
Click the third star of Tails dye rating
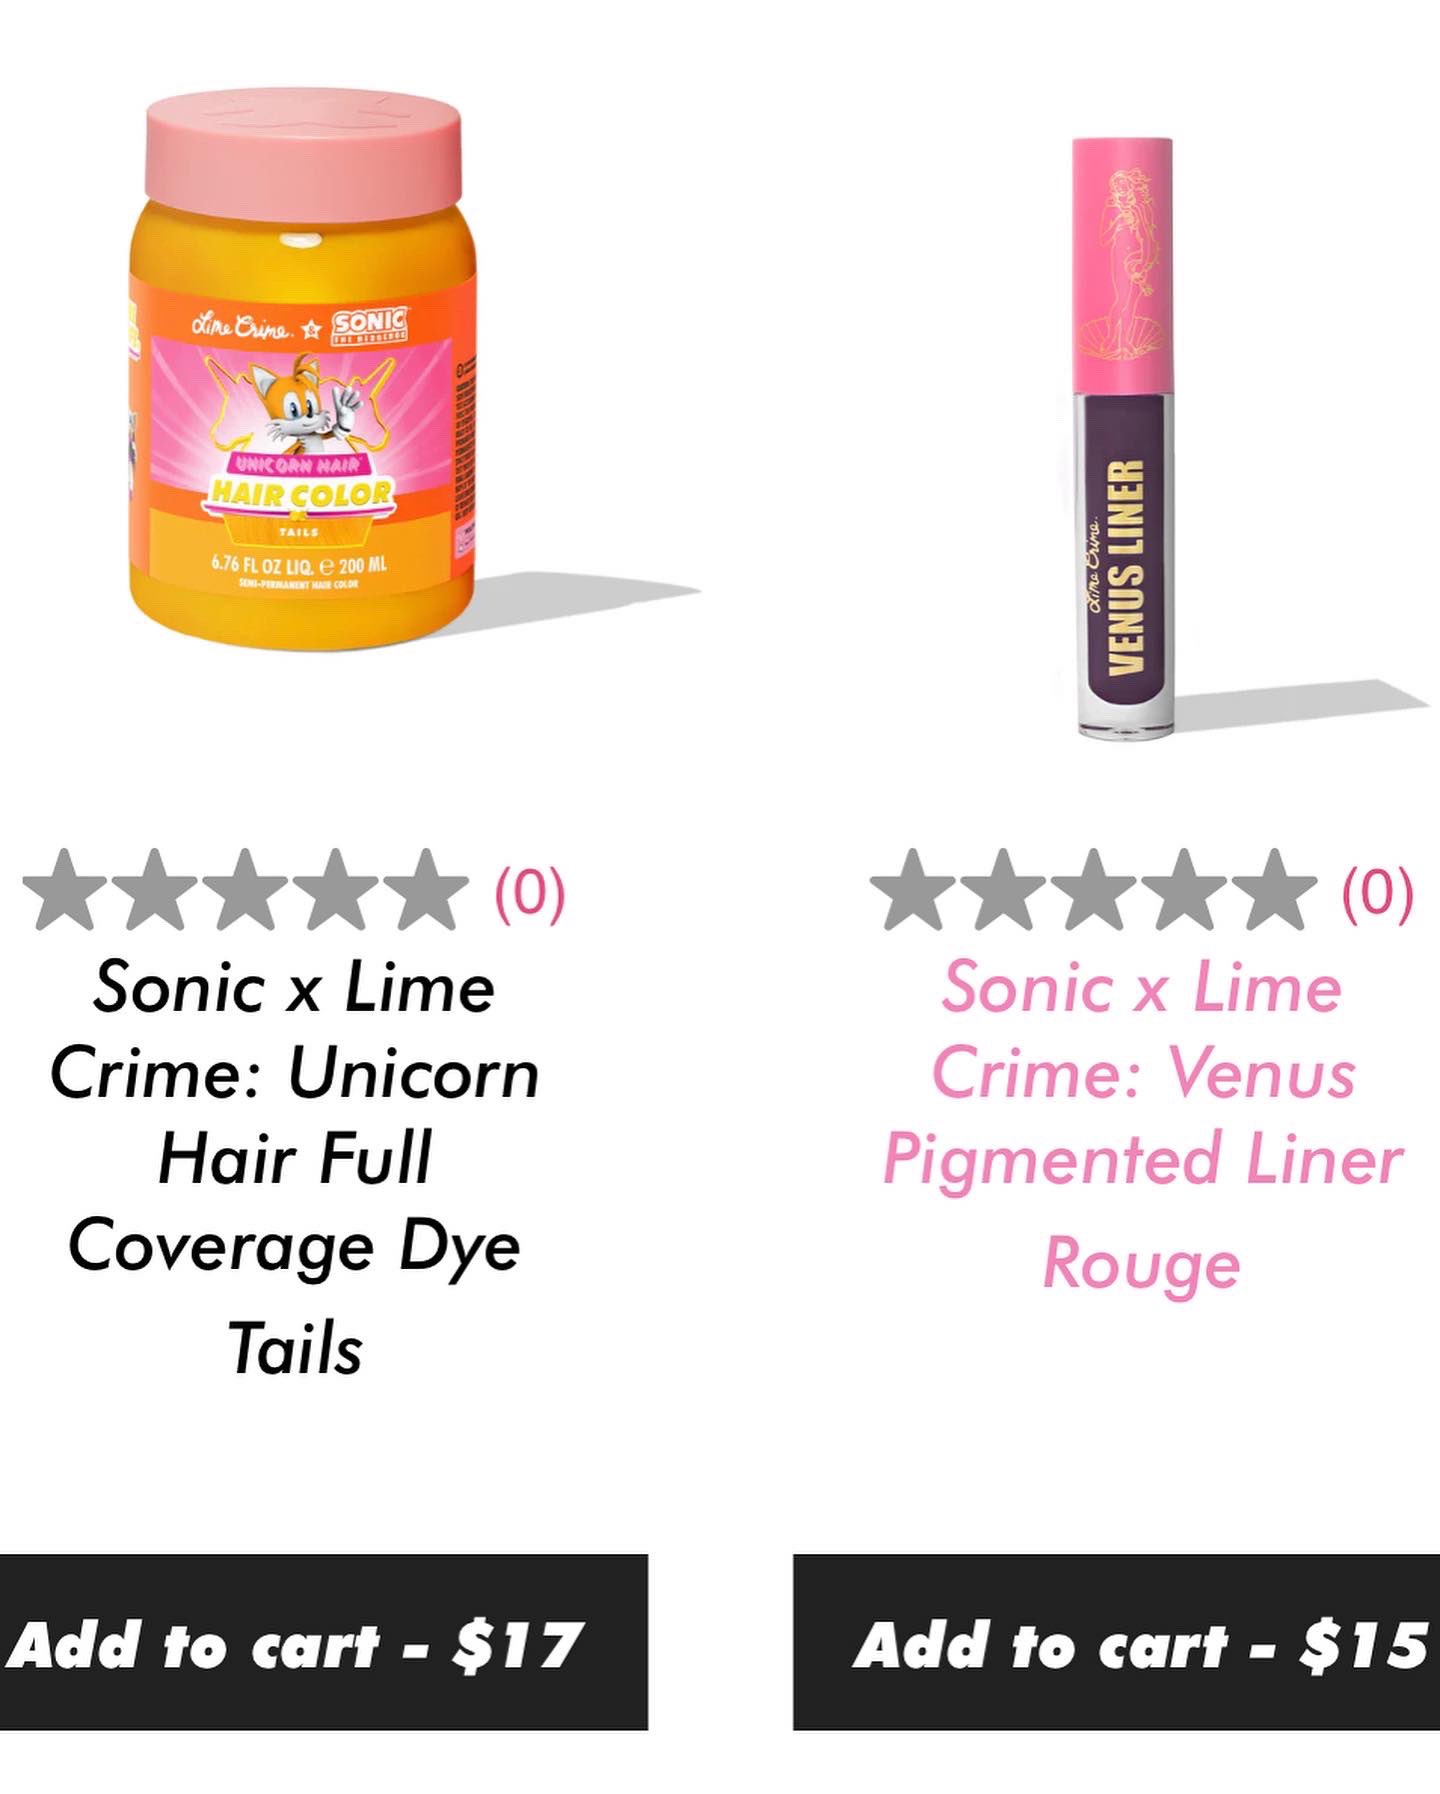(245, 890)
